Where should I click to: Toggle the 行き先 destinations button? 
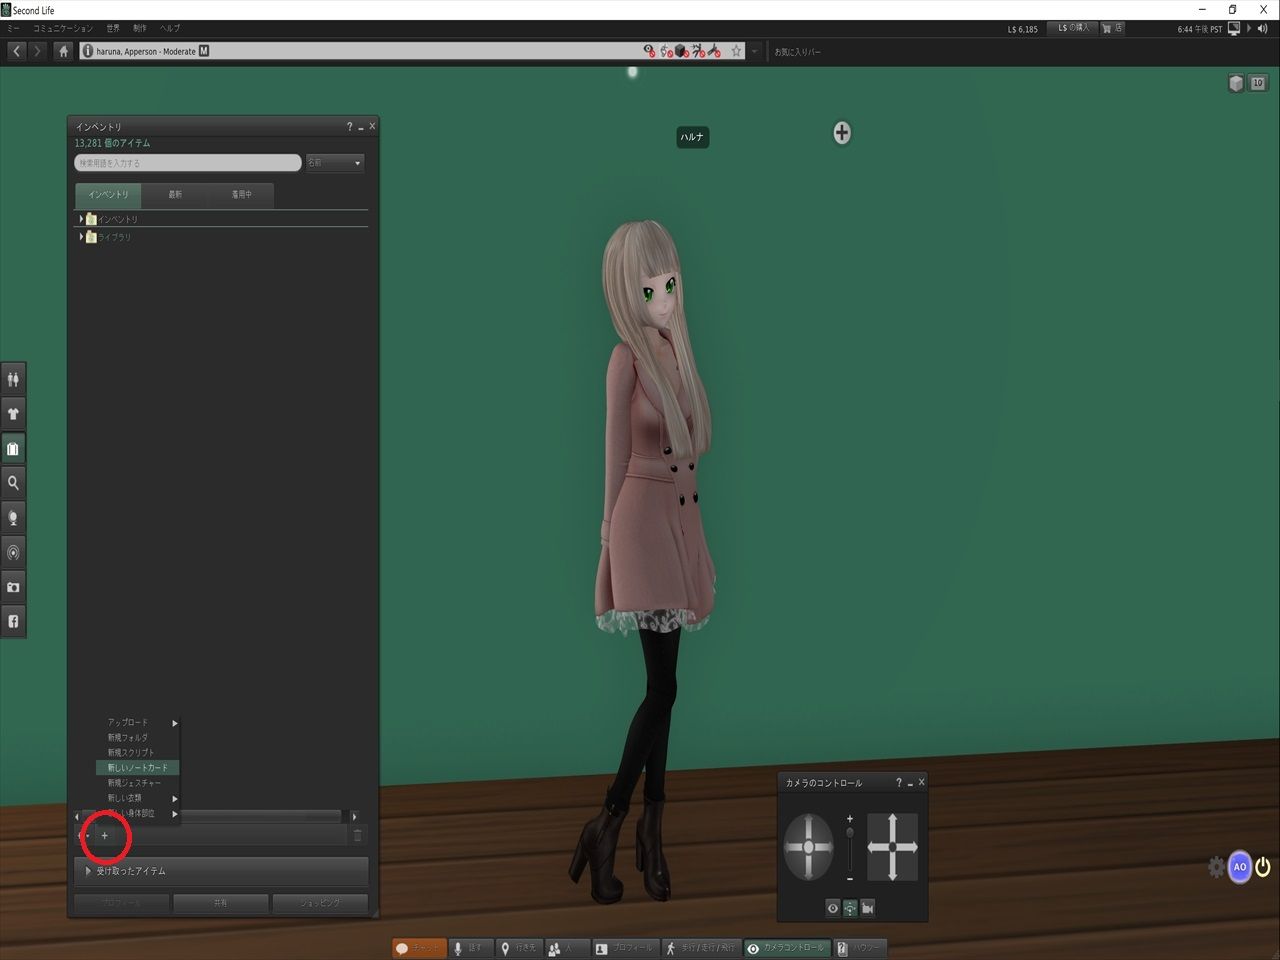point(519,948)
